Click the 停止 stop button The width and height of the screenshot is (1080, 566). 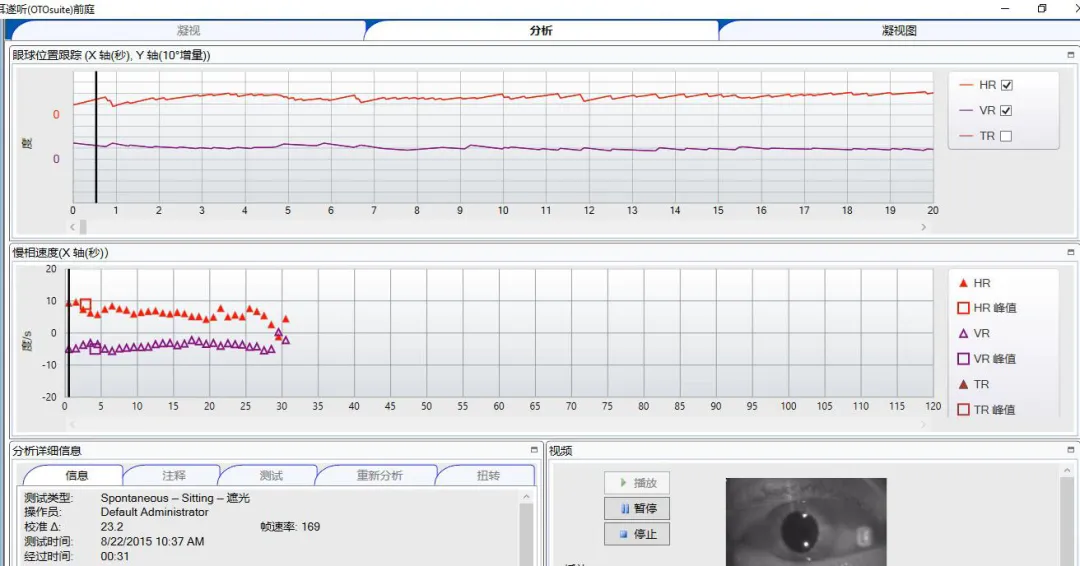(x=636, y=534)
